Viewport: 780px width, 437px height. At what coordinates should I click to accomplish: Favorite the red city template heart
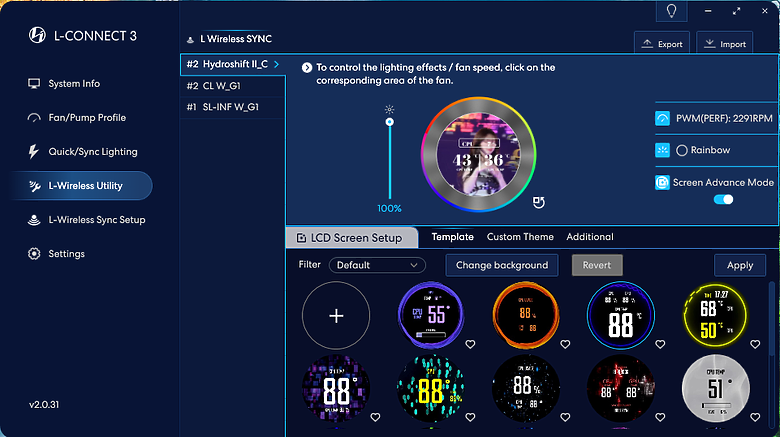click(660, 417)
